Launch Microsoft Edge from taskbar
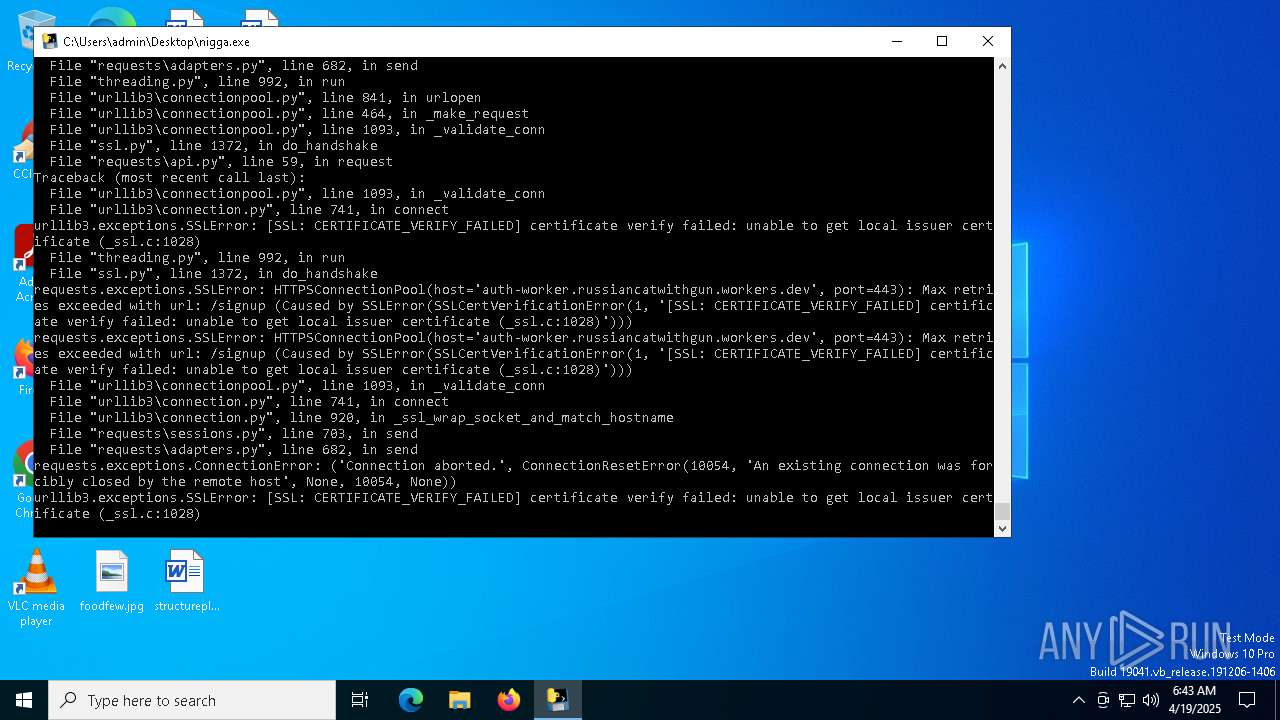Viewport: 1280px width, 720px height. point(411,700)
